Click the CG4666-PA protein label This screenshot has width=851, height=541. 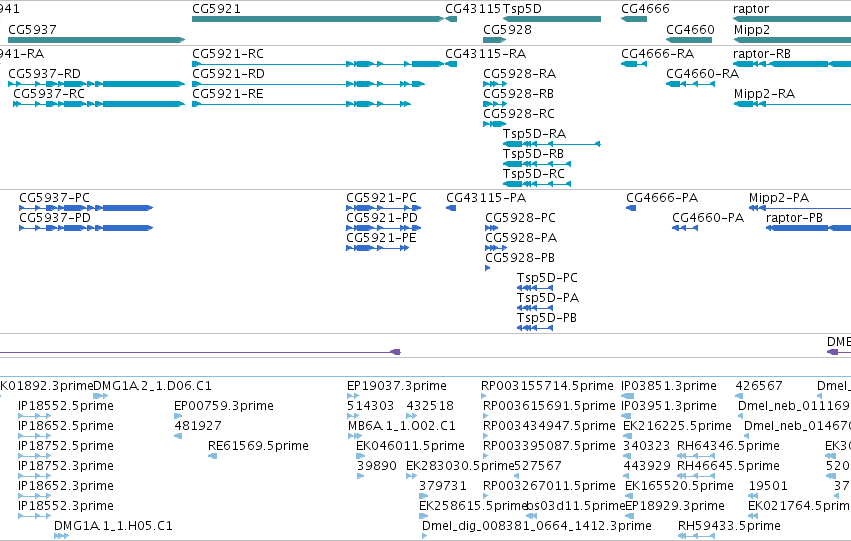(x=662, y=198)
